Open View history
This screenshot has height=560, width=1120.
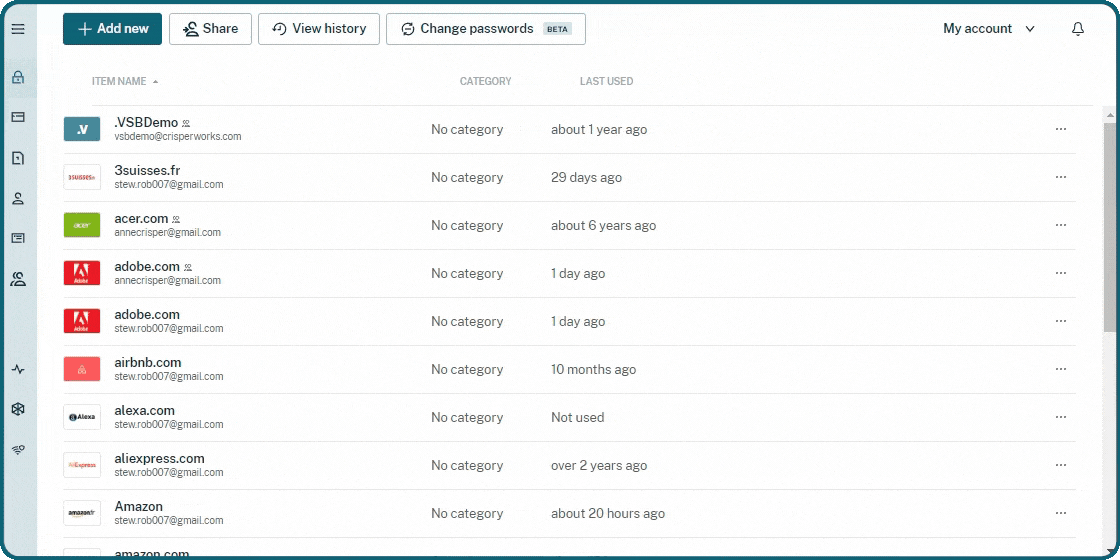(x=319, y=29)
